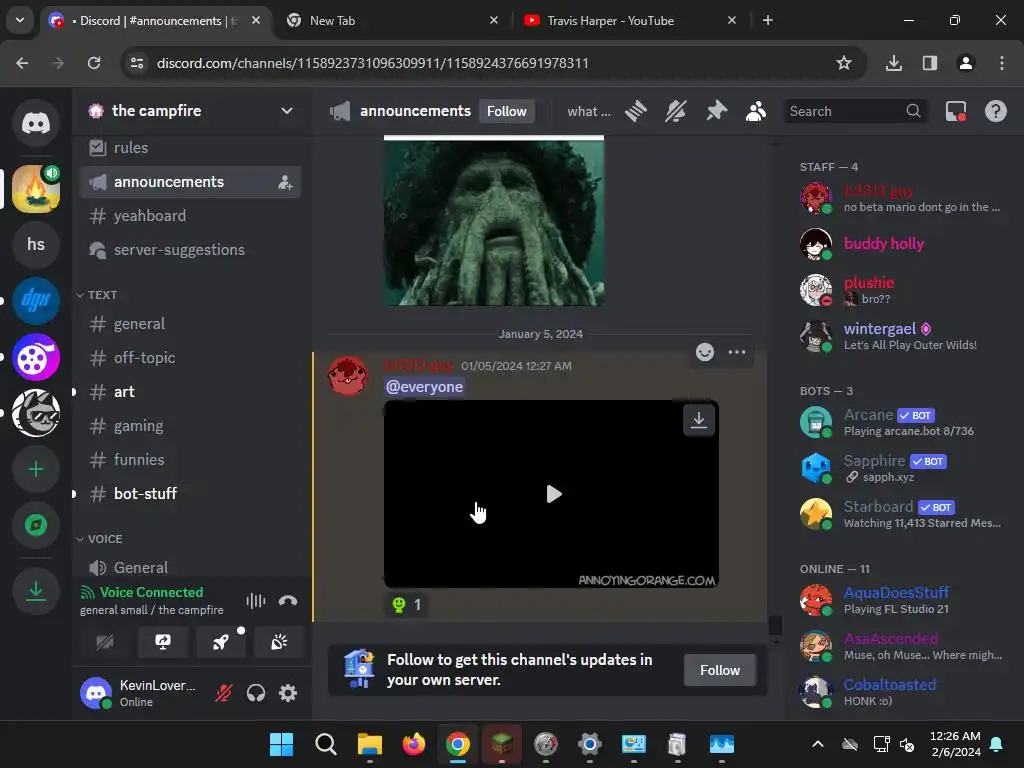
Task: Open the server-suggestions channel
Action: tap(190, 249)
